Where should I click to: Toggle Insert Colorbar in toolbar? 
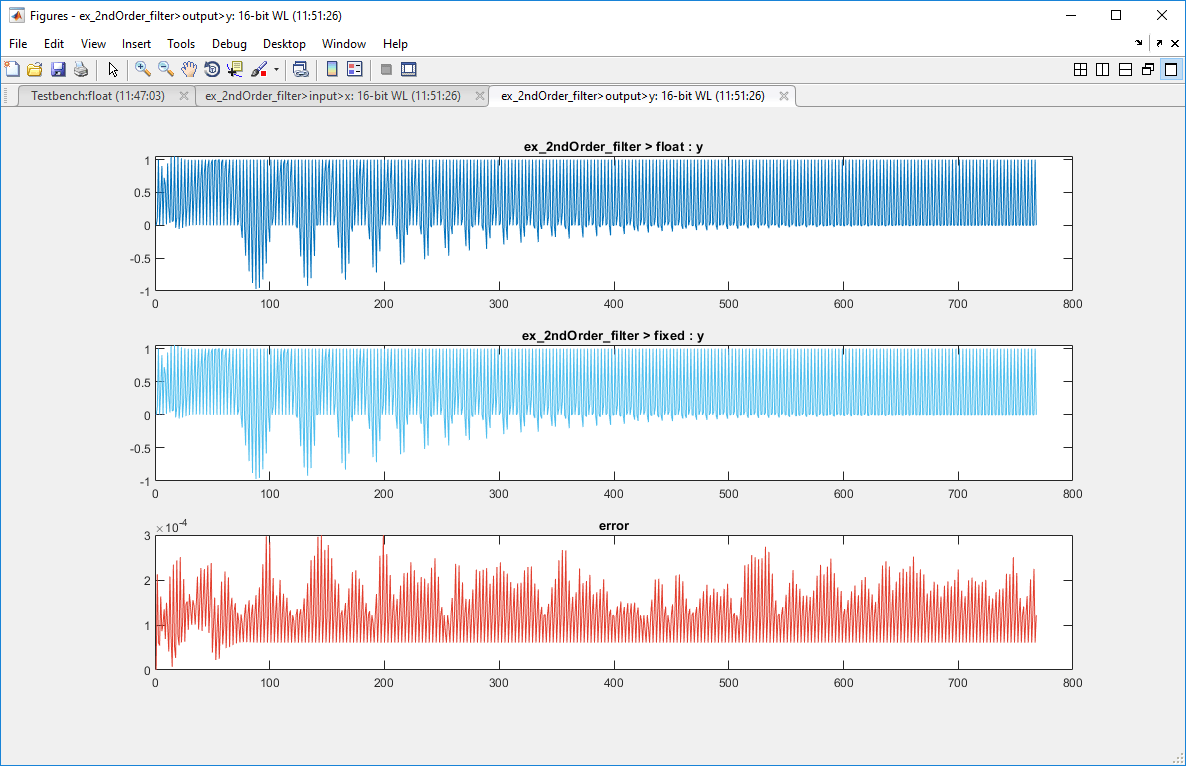pyautogui.click(x=332, y=69)
